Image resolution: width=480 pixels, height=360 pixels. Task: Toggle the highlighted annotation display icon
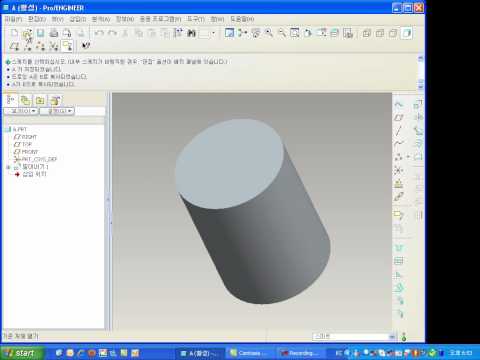[67, 46]
